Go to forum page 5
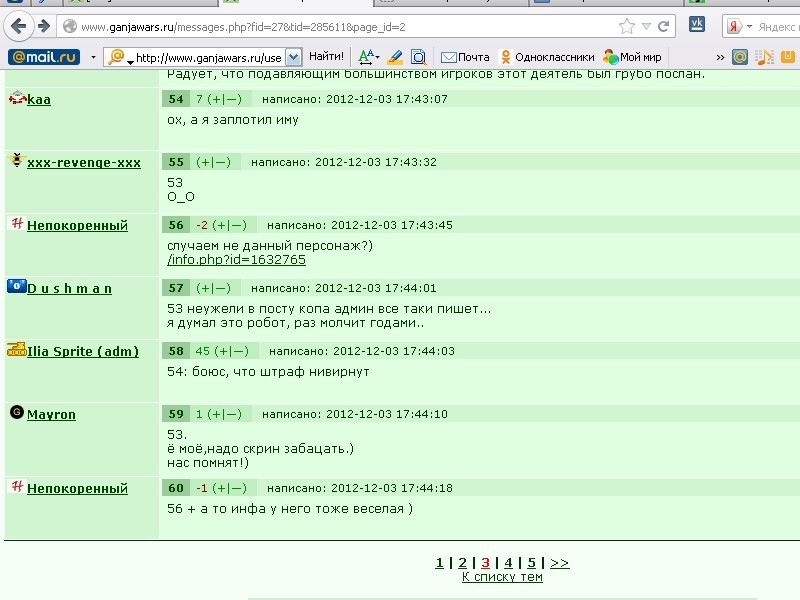 (x=531, y=563)
